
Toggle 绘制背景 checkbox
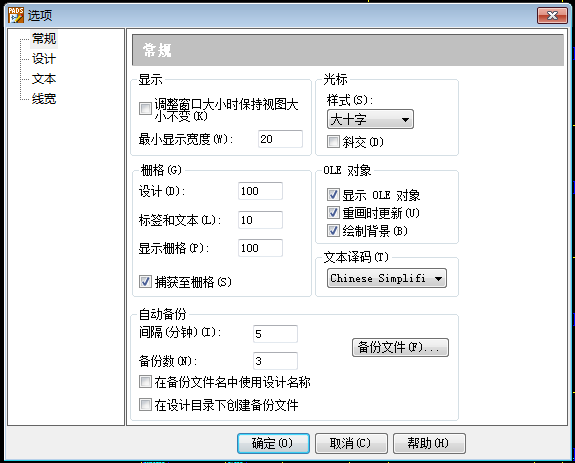[333, 231]
